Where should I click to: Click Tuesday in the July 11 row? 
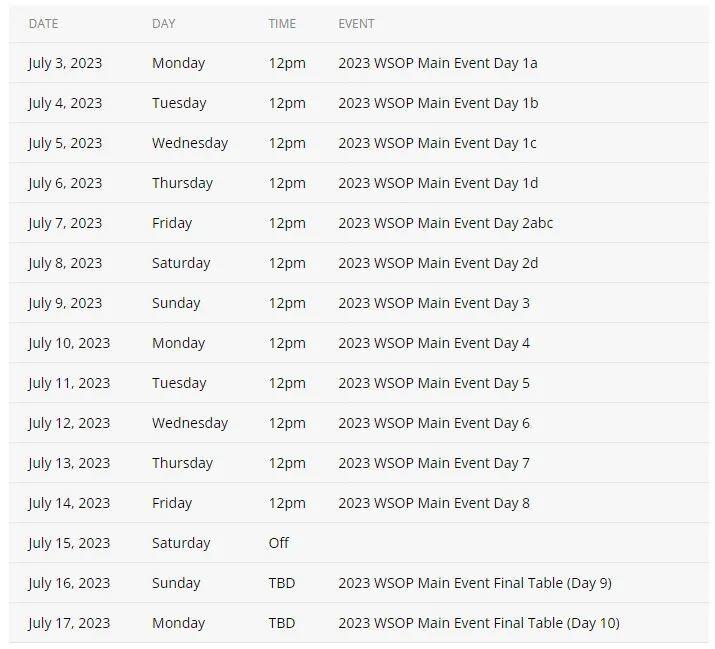pos(179,383)
